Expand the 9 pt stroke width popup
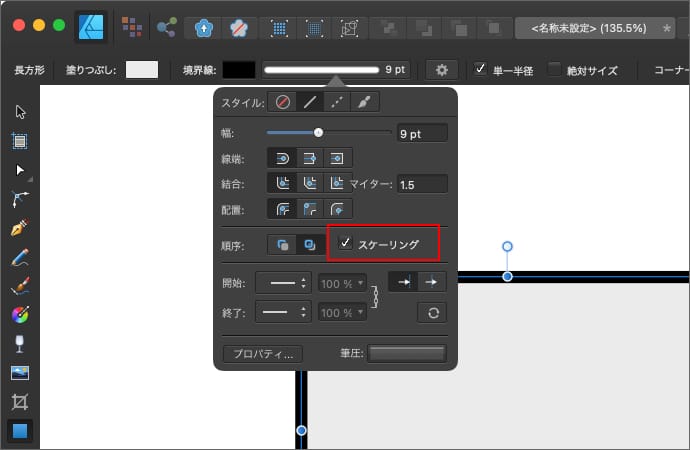690x450 pixels. coord(336,70)
